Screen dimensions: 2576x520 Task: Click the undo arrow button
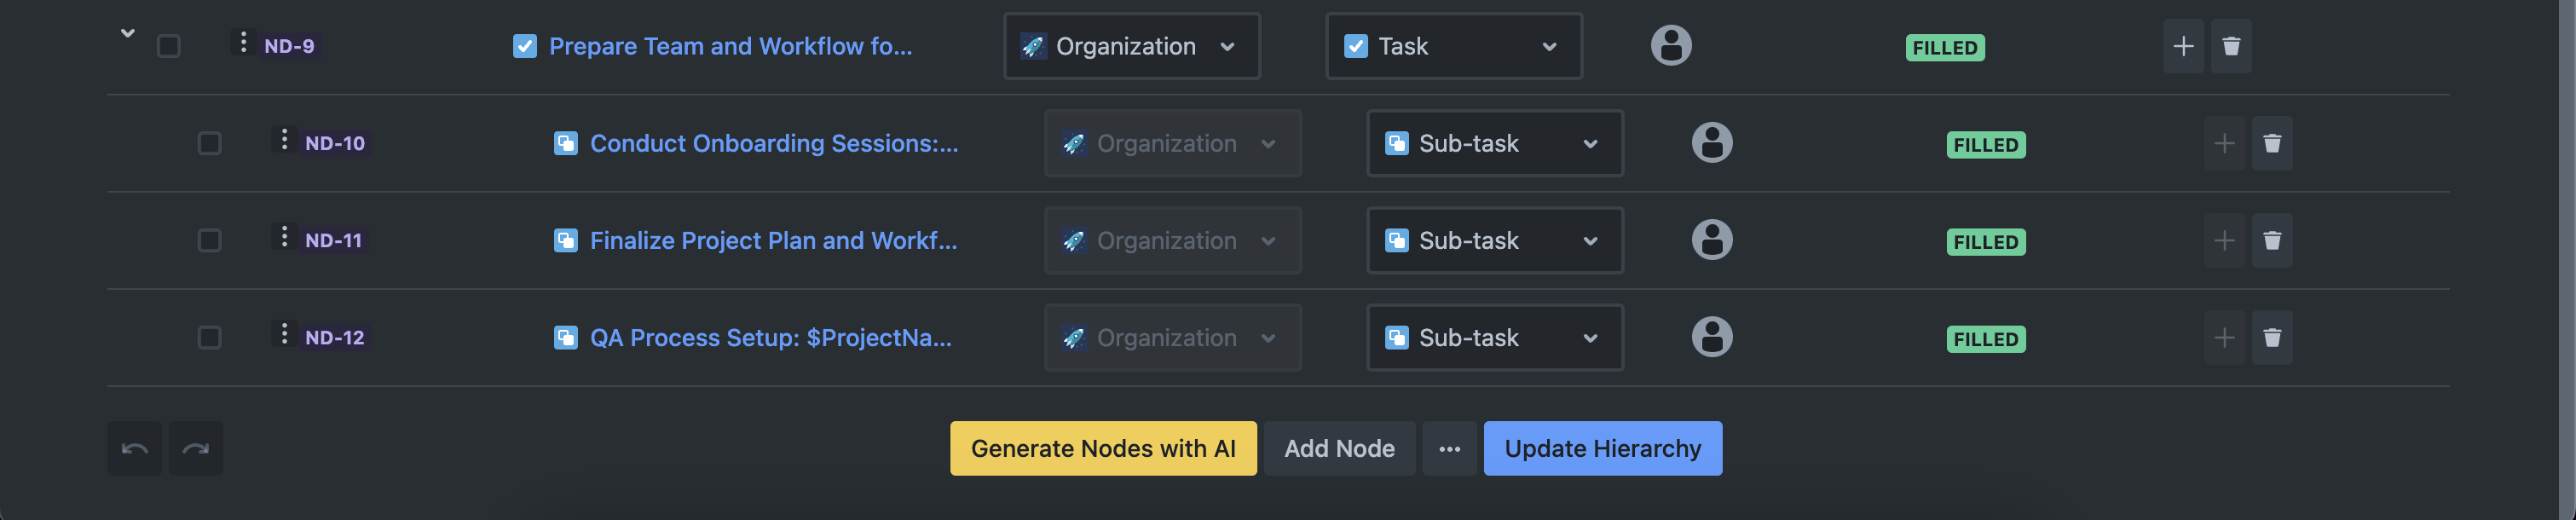[x=134, y=449]
